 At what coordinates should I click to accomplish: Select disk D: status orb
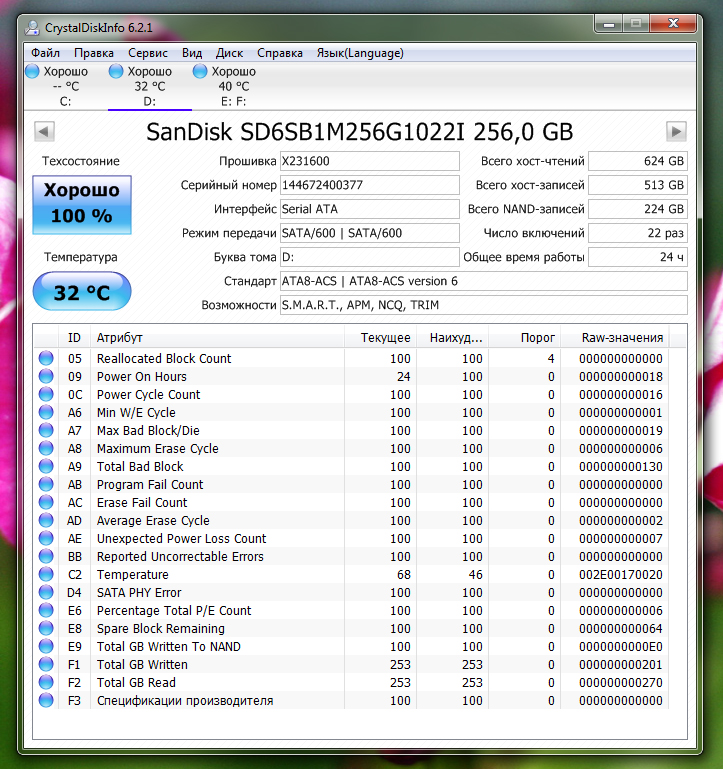point(116,71)
